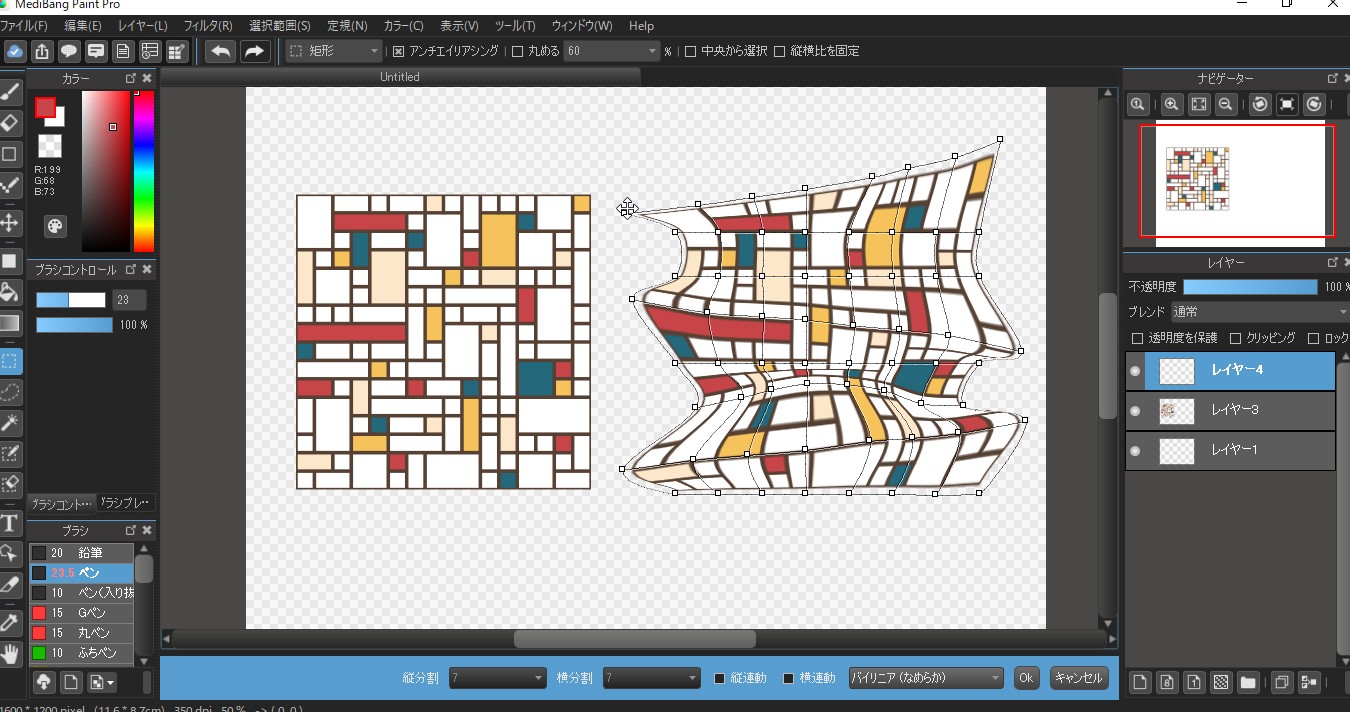Add a new layer folder
The image size is (1350, 712).
(1247, 683)
